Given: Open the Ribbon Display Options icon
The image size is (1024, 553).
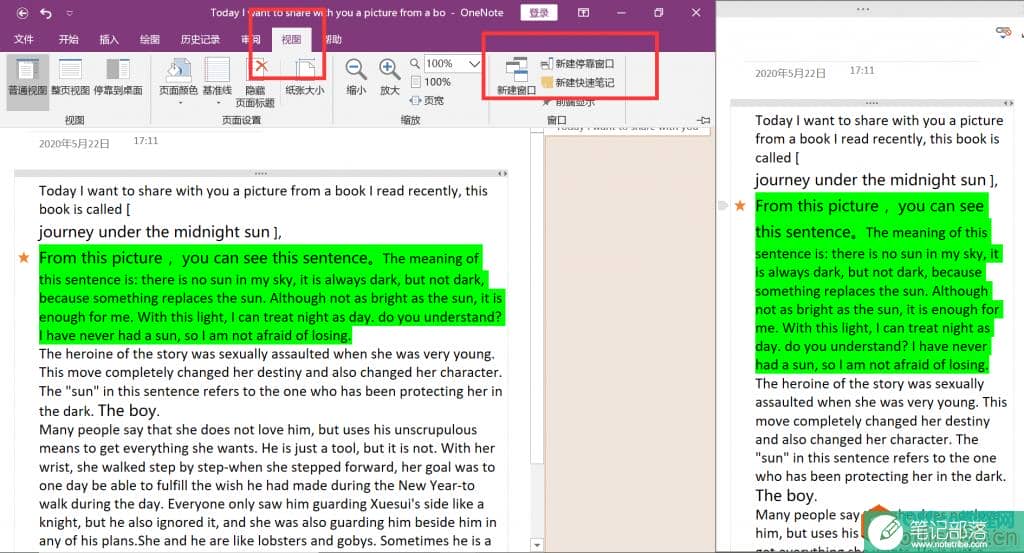Looking at the screenshot, I should point(583,12).
